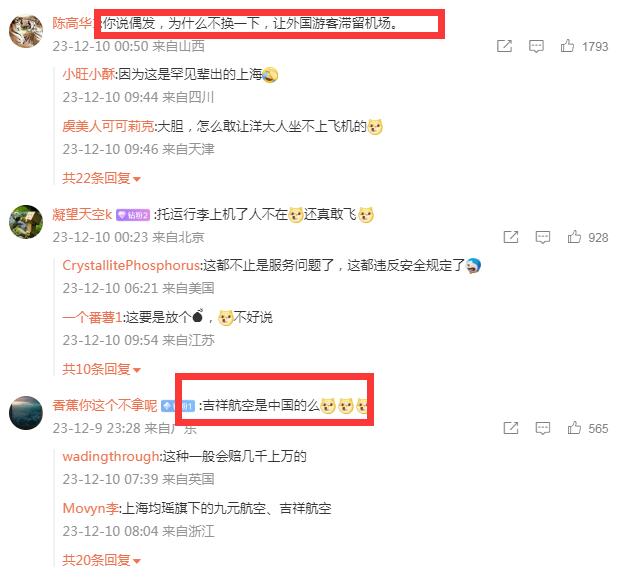Click the purple membership badge beside 凝望天空k
The height and width of the screenshot is (579, 629).
point(133,215)
